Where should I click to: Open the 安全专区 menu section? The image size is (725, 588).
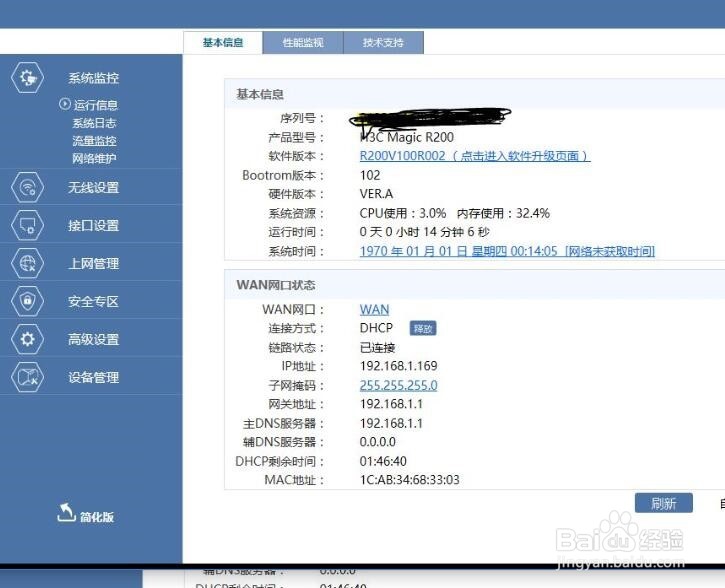(93, 301)
